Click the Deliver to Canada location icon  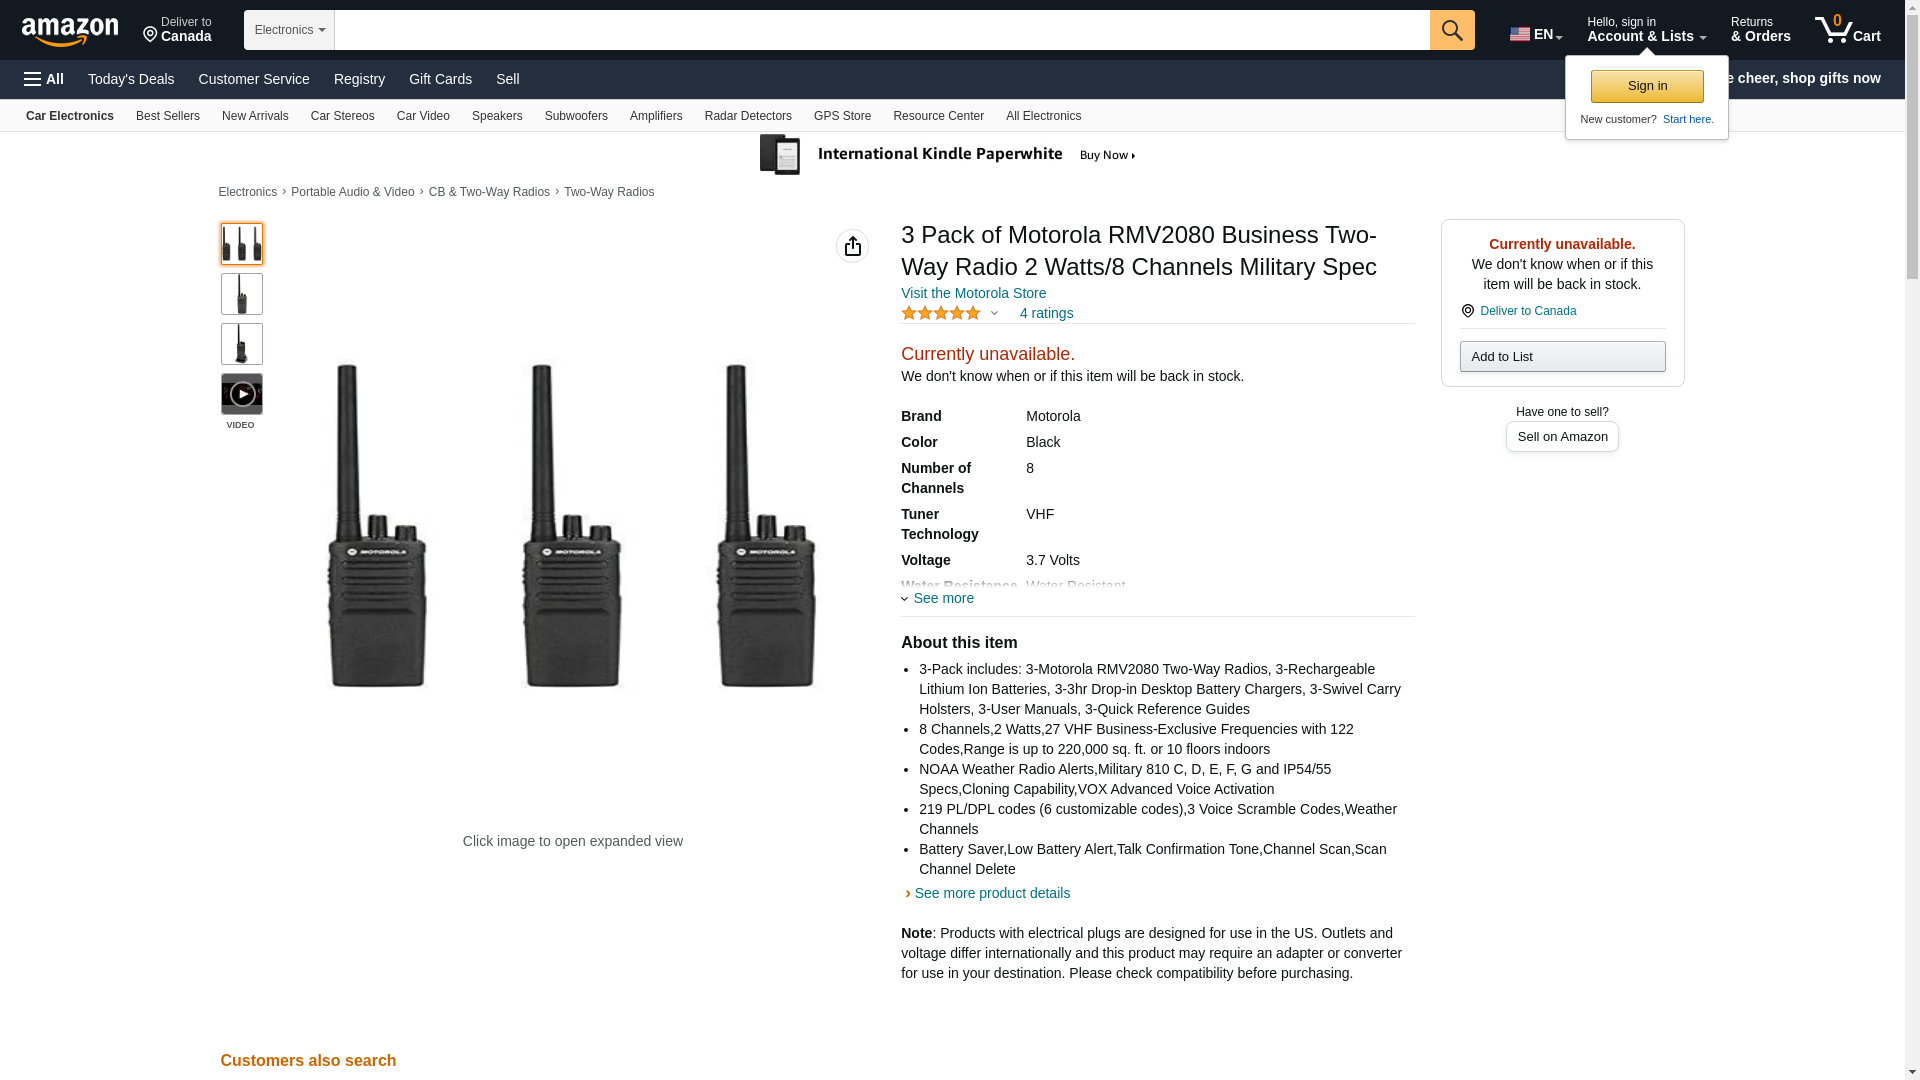1468,311
